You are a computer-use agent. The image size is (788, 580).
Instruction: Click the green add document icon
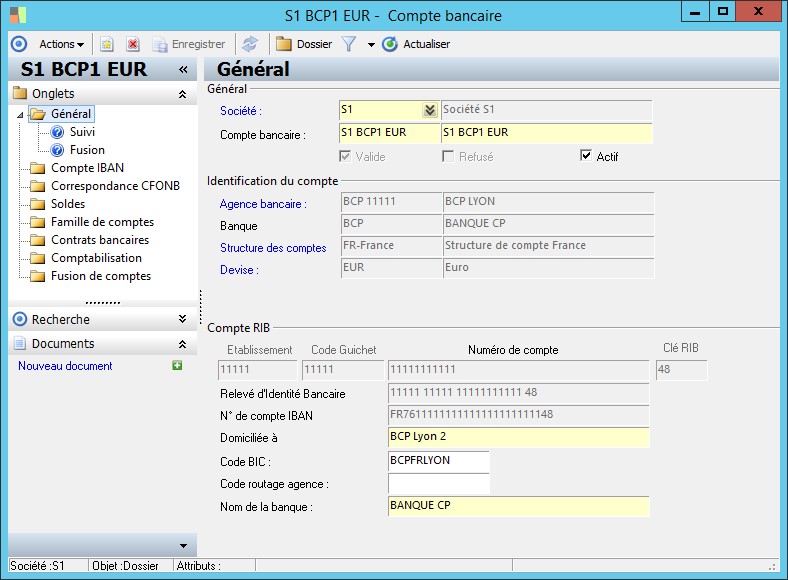click(177, 366)
